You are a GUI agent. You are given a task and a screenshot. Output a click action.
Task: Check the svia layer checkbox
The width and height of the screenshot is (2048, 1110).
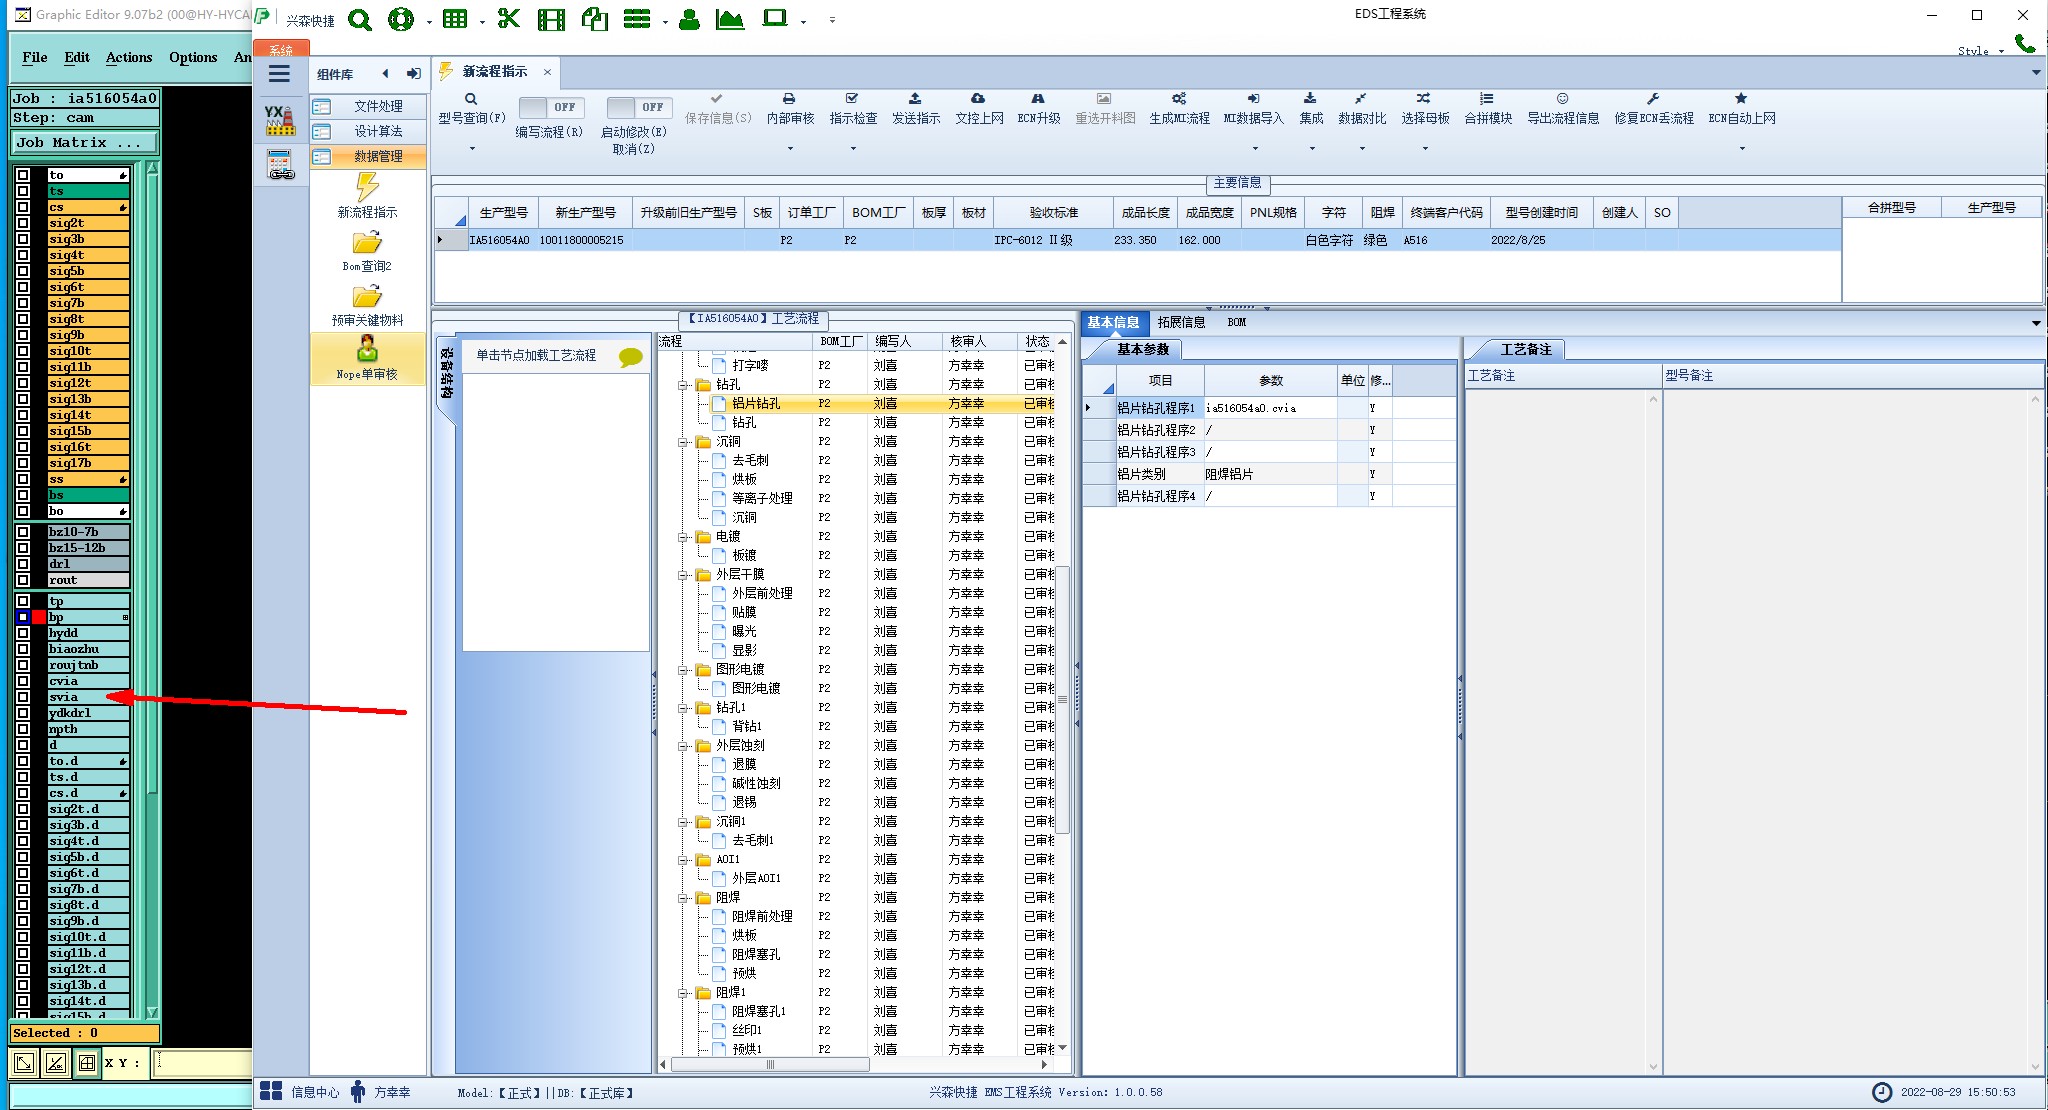23,697
